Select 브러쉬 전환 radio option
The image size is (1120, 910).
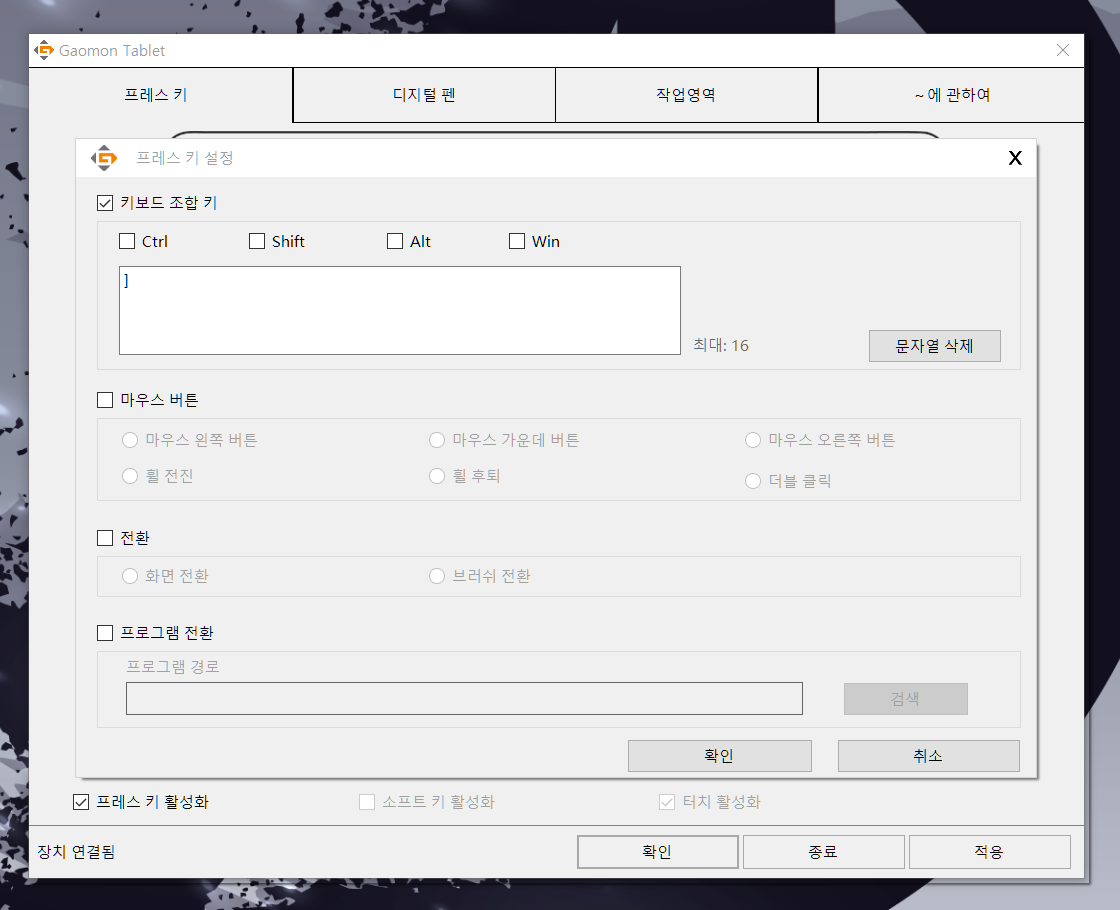click(x=437, y=576)
